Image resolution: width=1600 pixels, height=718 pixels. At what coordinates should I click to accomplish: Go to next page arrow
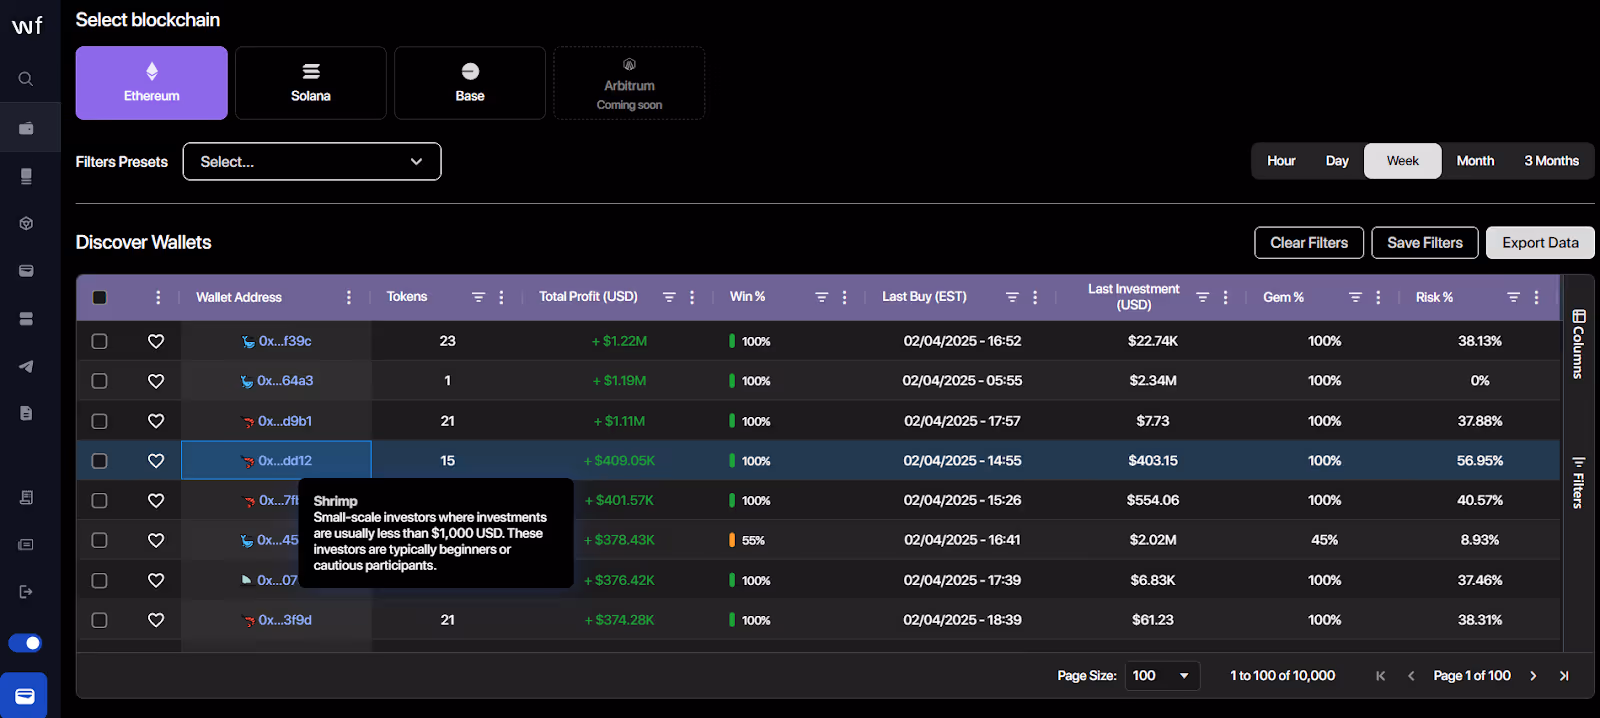pyautogui.click(x=1533, y=676)
